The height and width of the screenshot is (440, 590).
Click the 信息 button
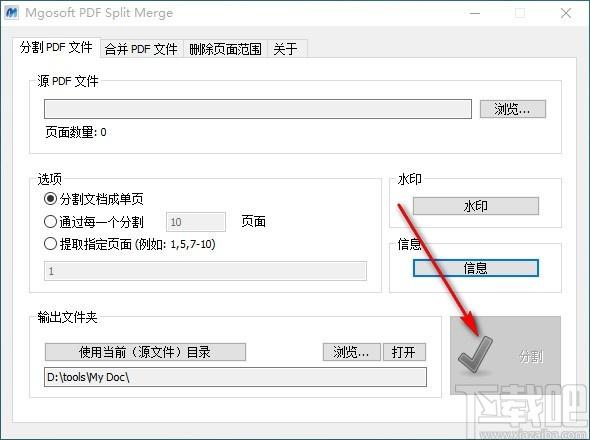pyautogui.click(x=476, y=268)
